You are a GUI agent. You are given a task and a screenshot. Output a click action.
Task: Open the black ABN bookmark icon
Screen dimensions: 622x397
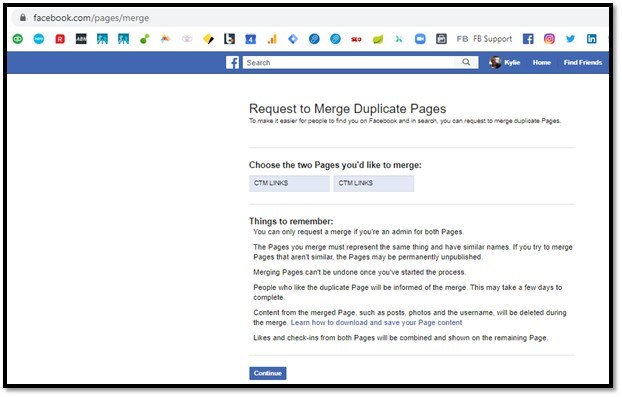pyautogui.click(x=81, y=39)
